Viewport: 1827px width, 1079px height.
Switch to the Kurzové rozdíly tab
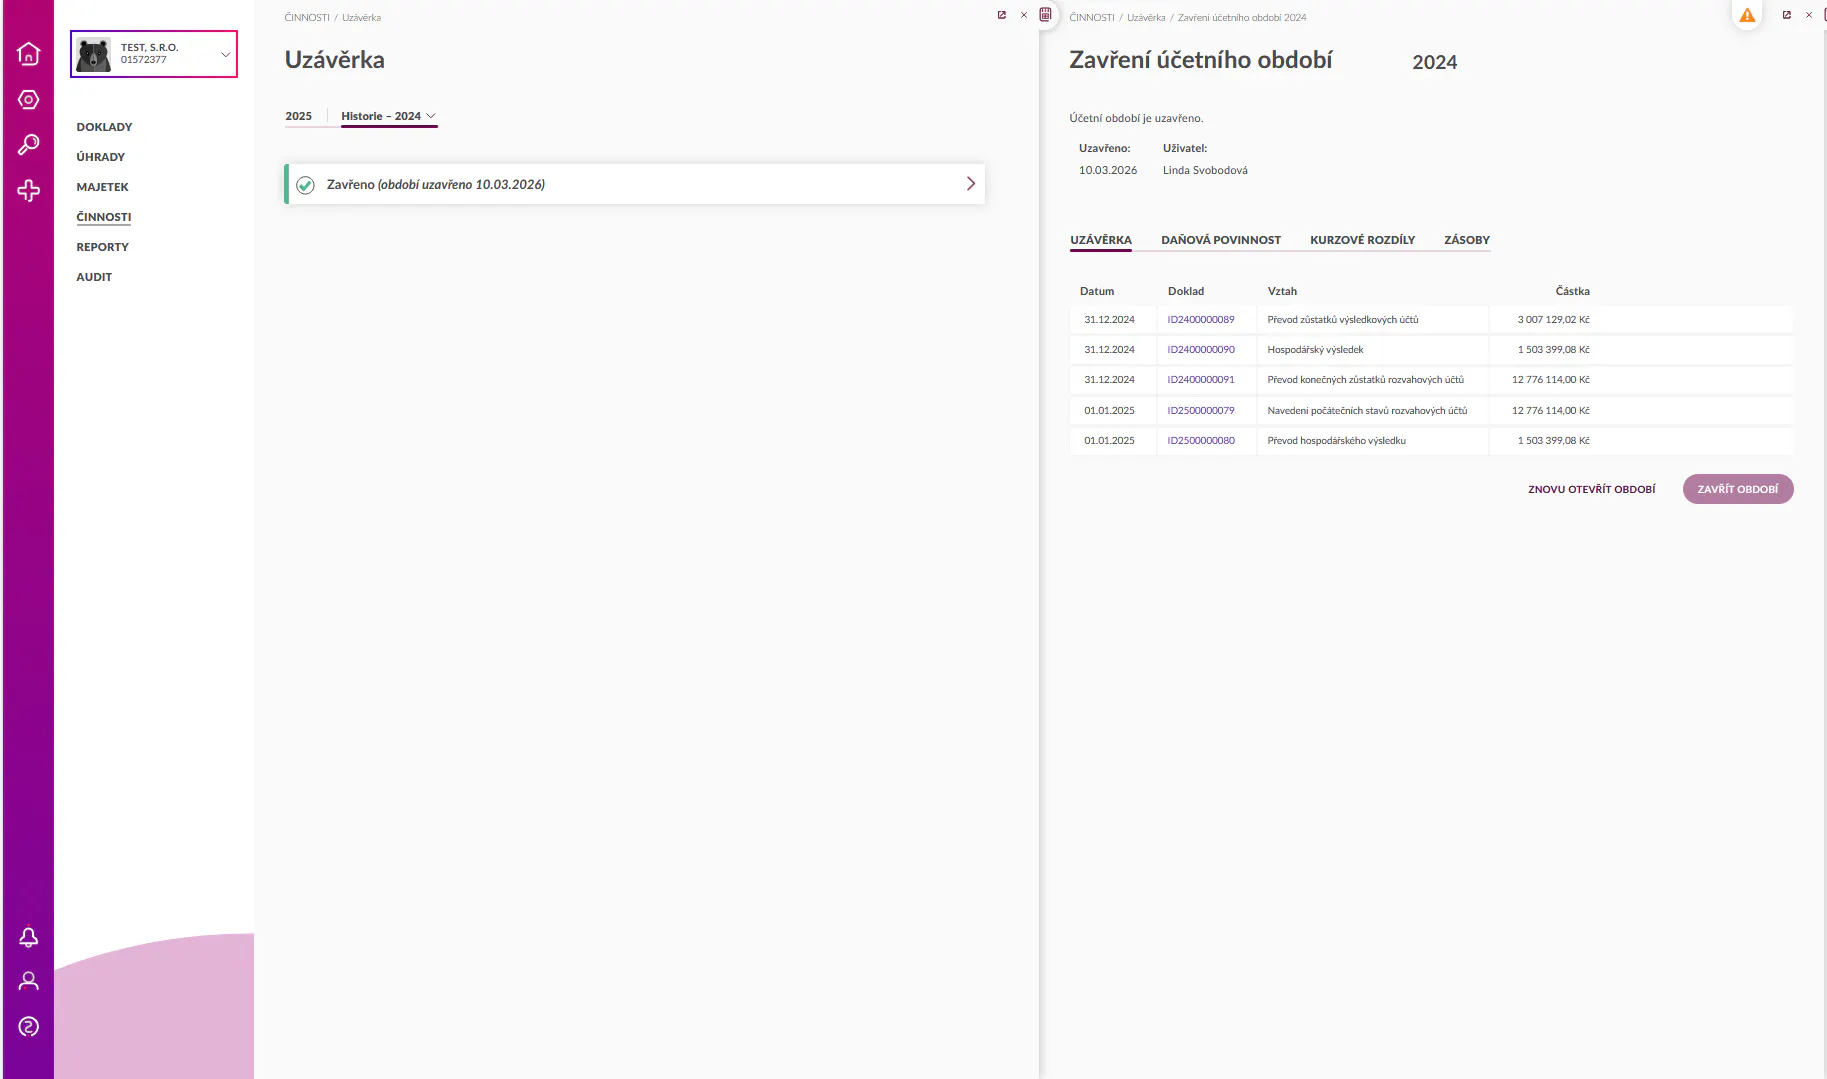[1362, 240]
